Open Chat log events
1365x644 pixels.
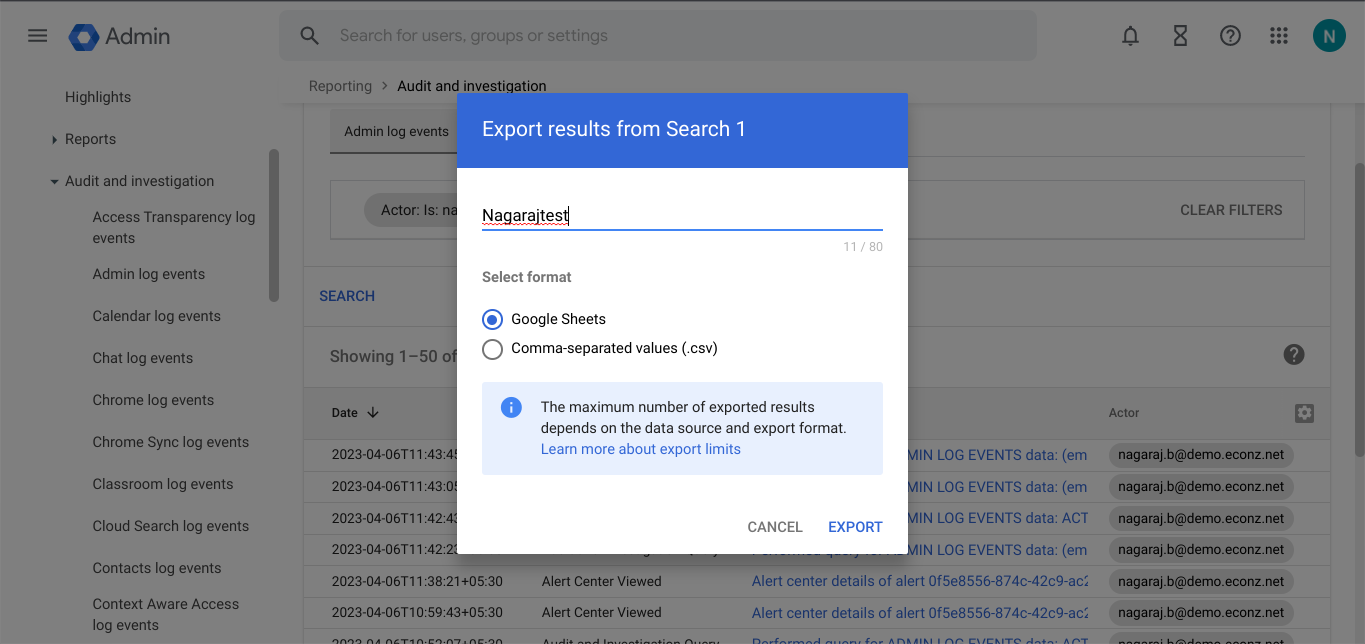click(143, 358)
